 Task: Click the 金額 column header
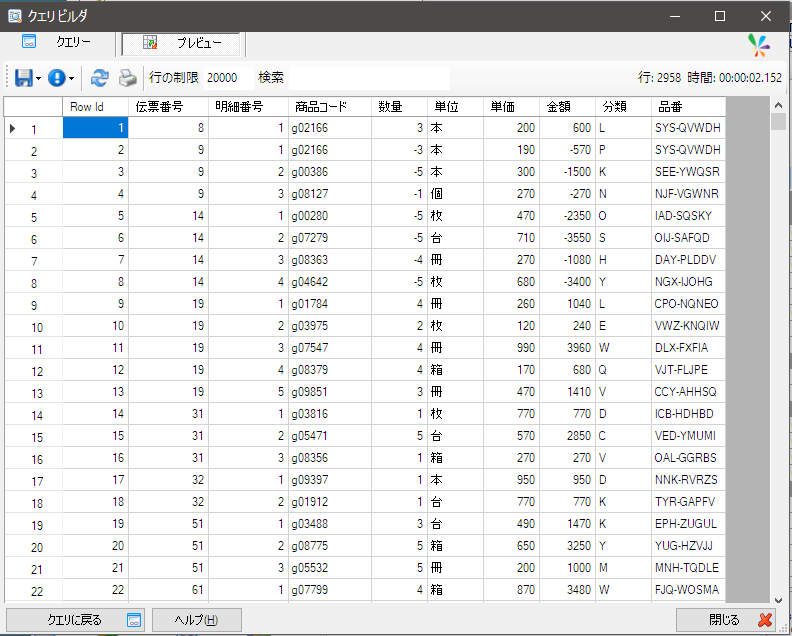point(567,107)
